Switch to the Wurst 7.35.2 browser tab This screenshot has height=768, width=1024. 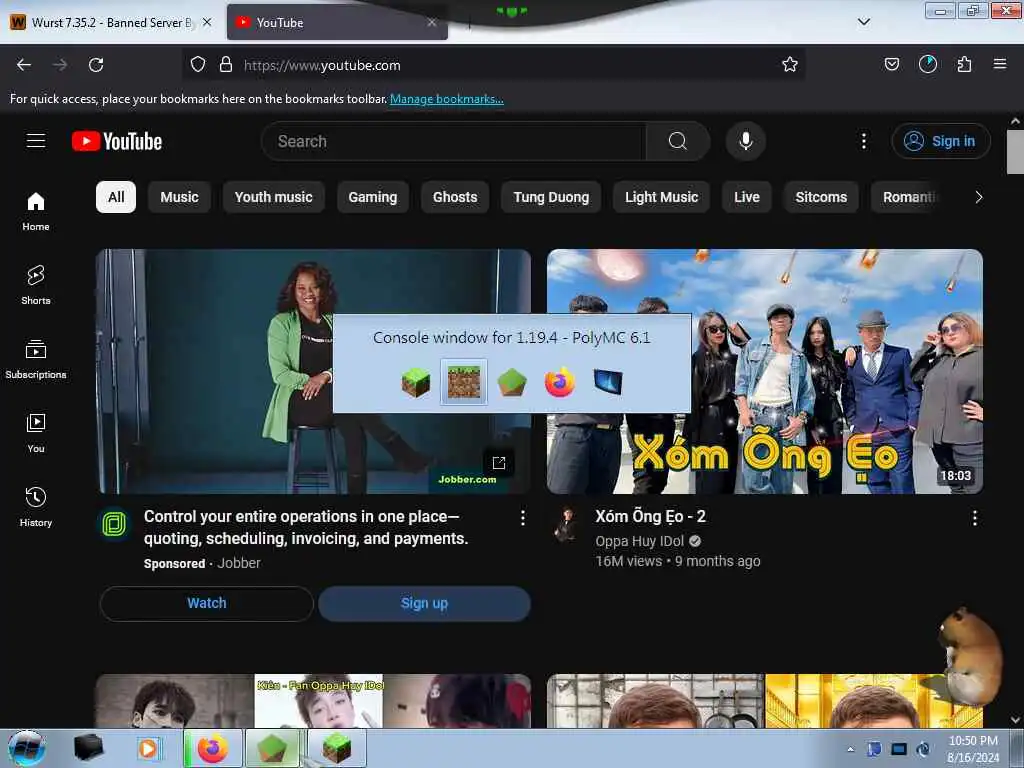pos(111,22)
